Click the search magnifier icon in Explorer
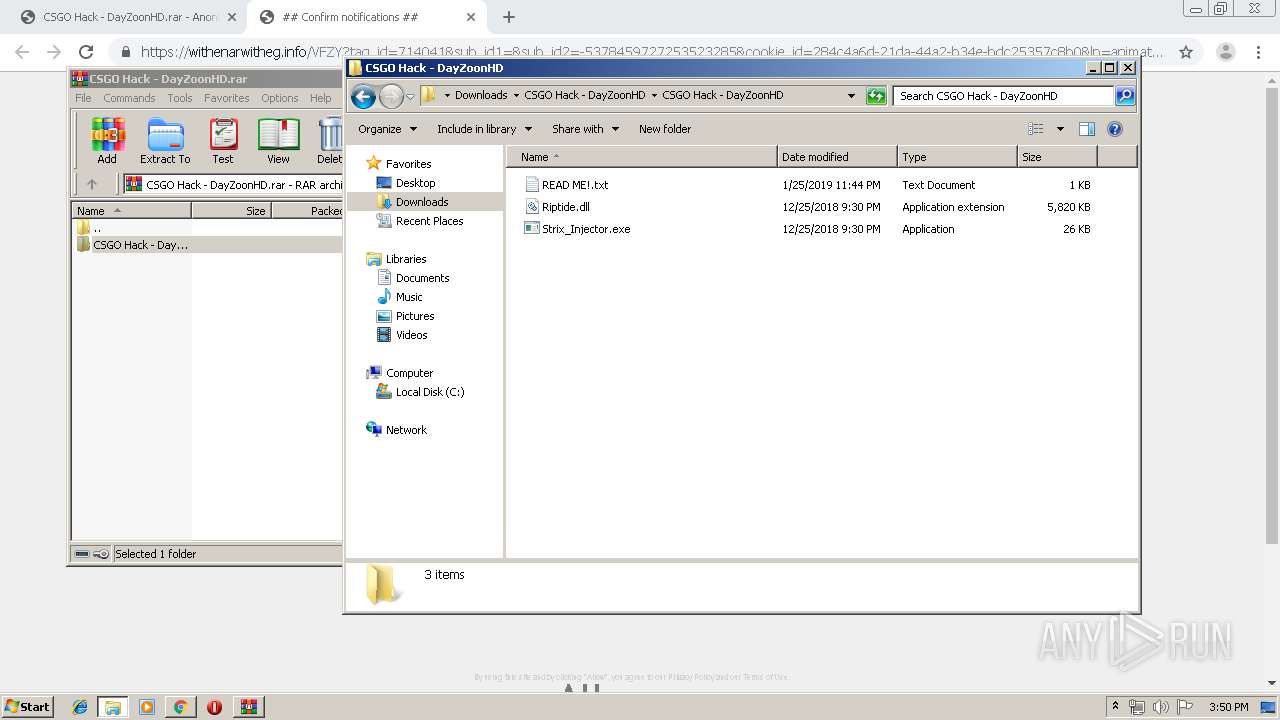 click(x=1125, y=96)
